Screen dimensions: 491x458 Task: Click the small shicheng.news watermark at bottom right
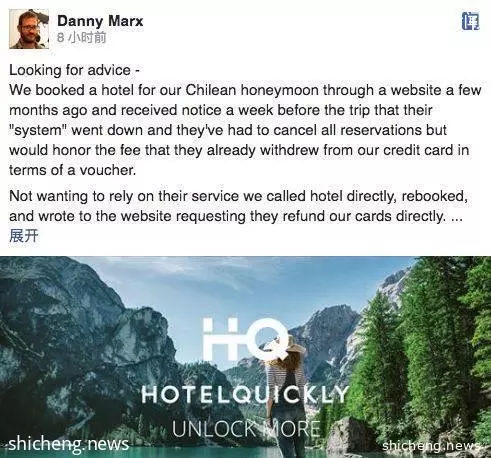(x=431, y=445)
